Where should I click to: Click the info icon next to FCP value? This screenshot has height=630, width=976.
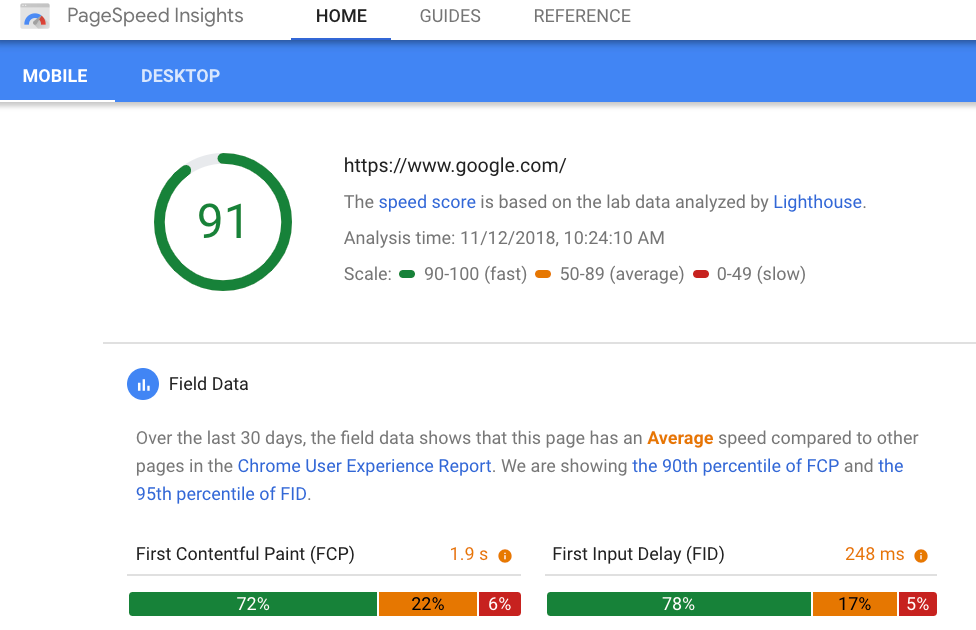pos(505,555)
